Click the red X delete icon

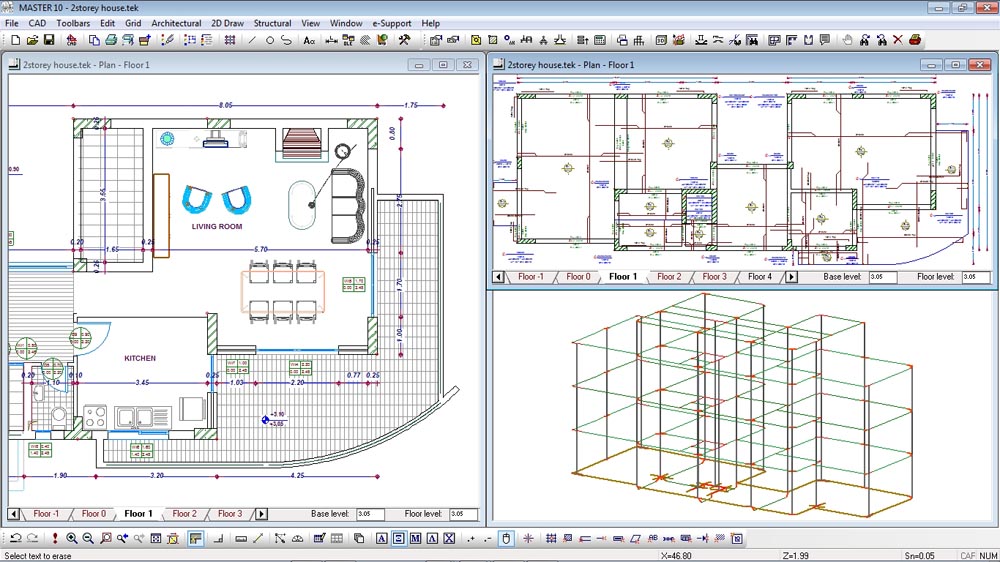pos(897,40)
